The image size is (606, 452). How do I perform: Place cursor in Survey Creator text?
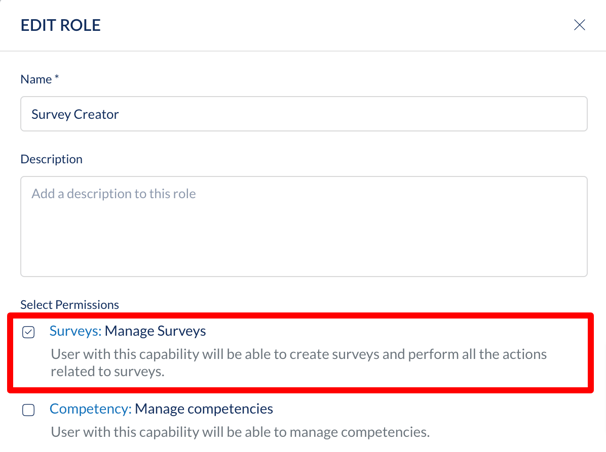point(75,114)
